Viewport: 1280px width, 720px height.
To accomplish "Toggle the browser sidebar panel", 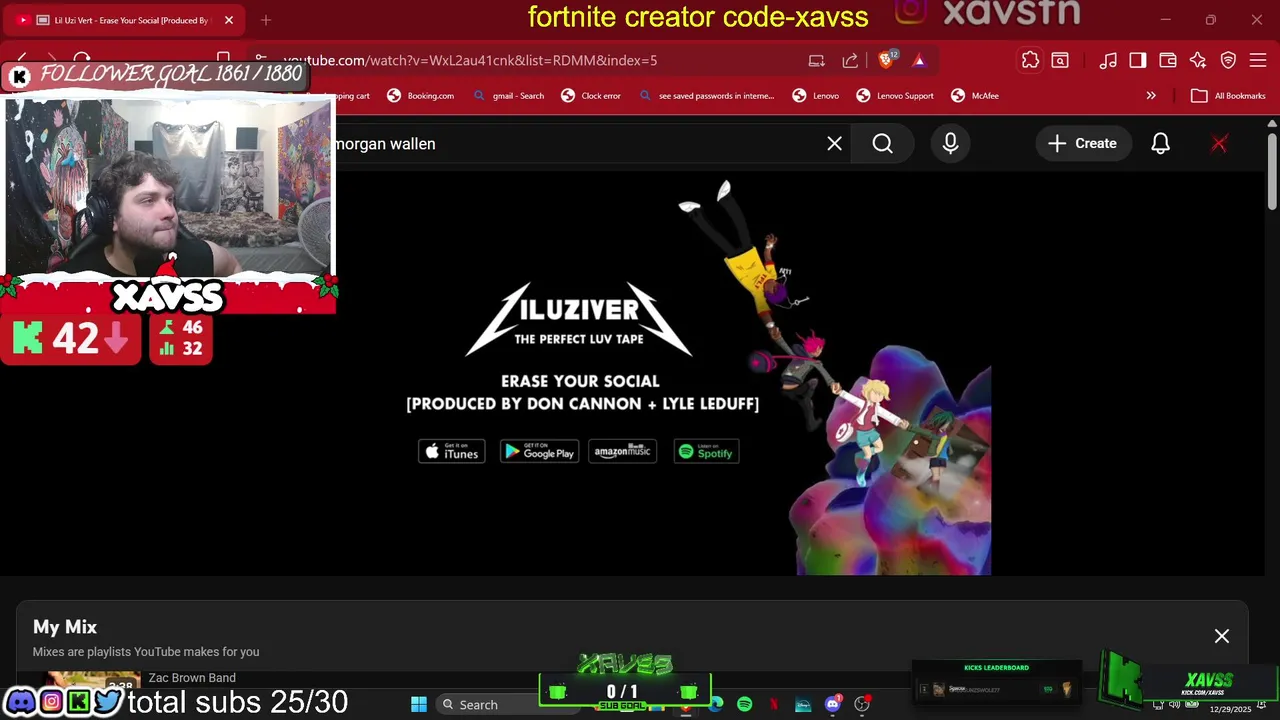I will pyautogui.click(x=1138, y=61).
